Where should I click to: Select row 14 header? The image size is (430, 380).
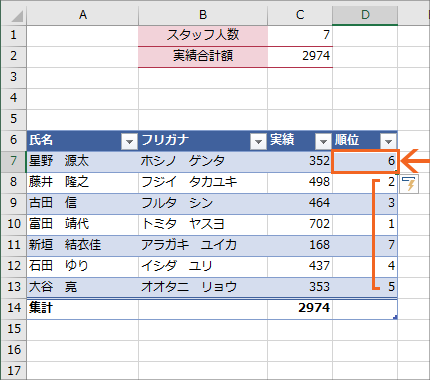[13, 308]
